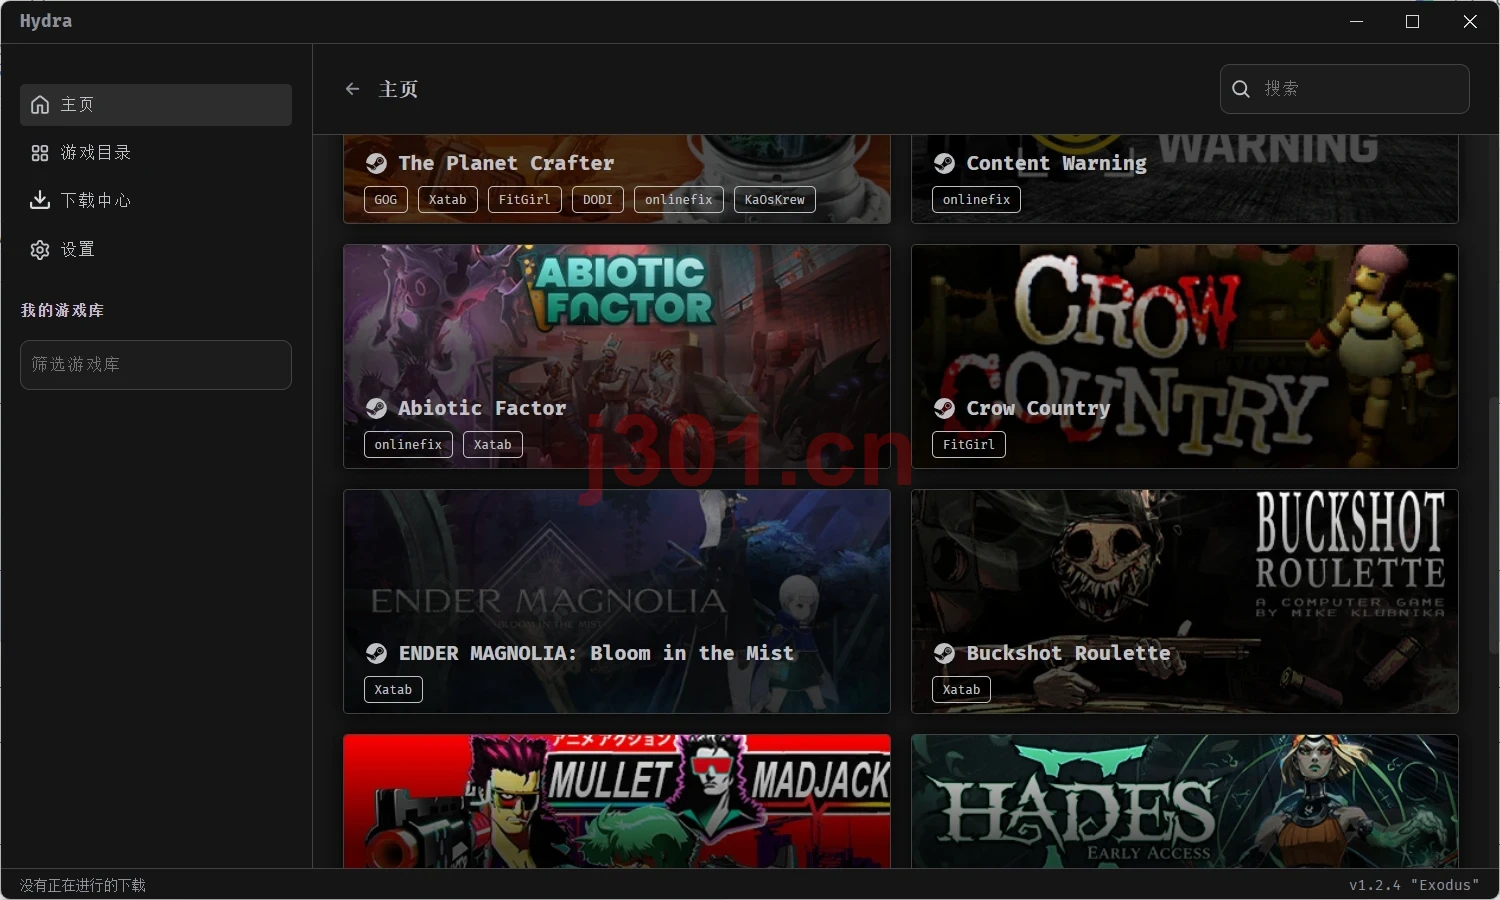The image size is (1500, 900).
Task: Open 游戏目录 in the sidebar
Action: pyautogui.click(x=156, y=153)
